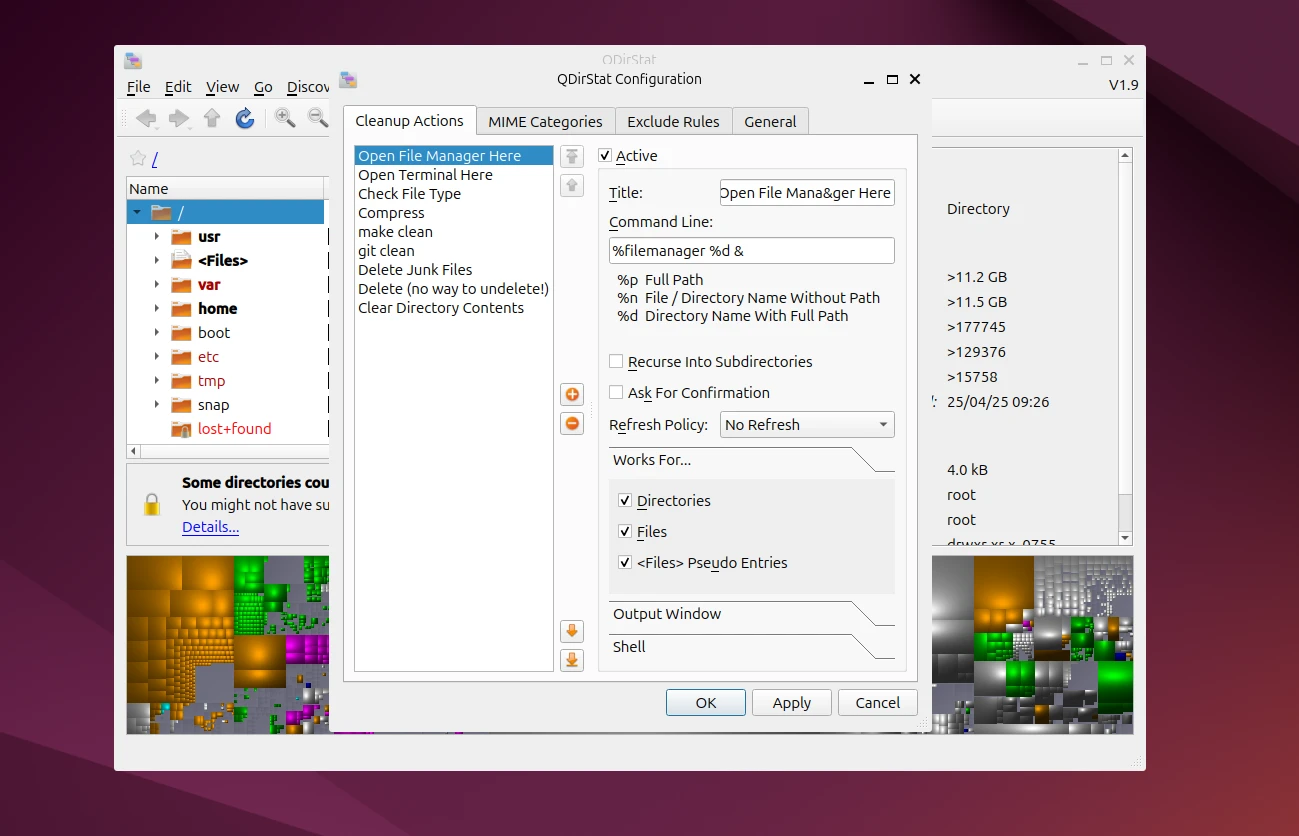Click the Cancel button

coord(878,703)
